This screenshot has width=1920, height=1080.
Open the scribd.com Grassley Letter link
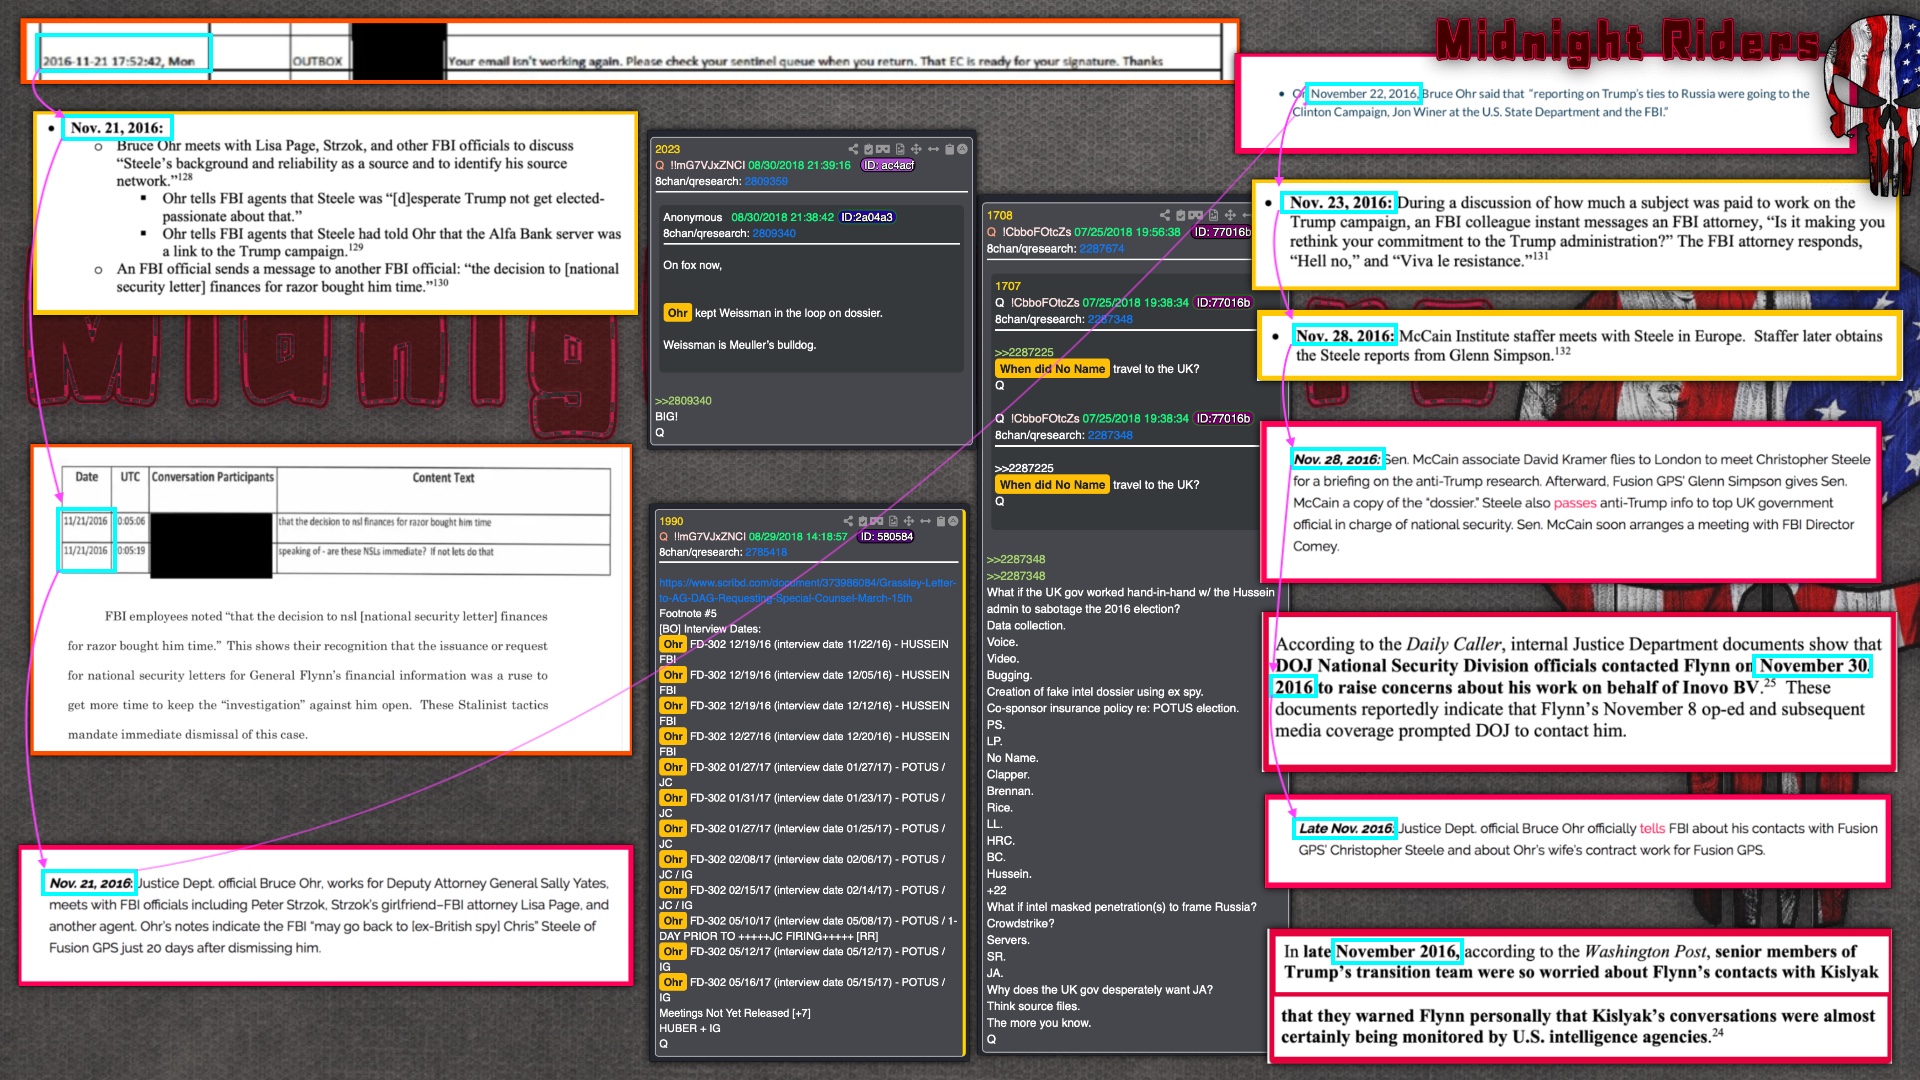coord(807,590)
